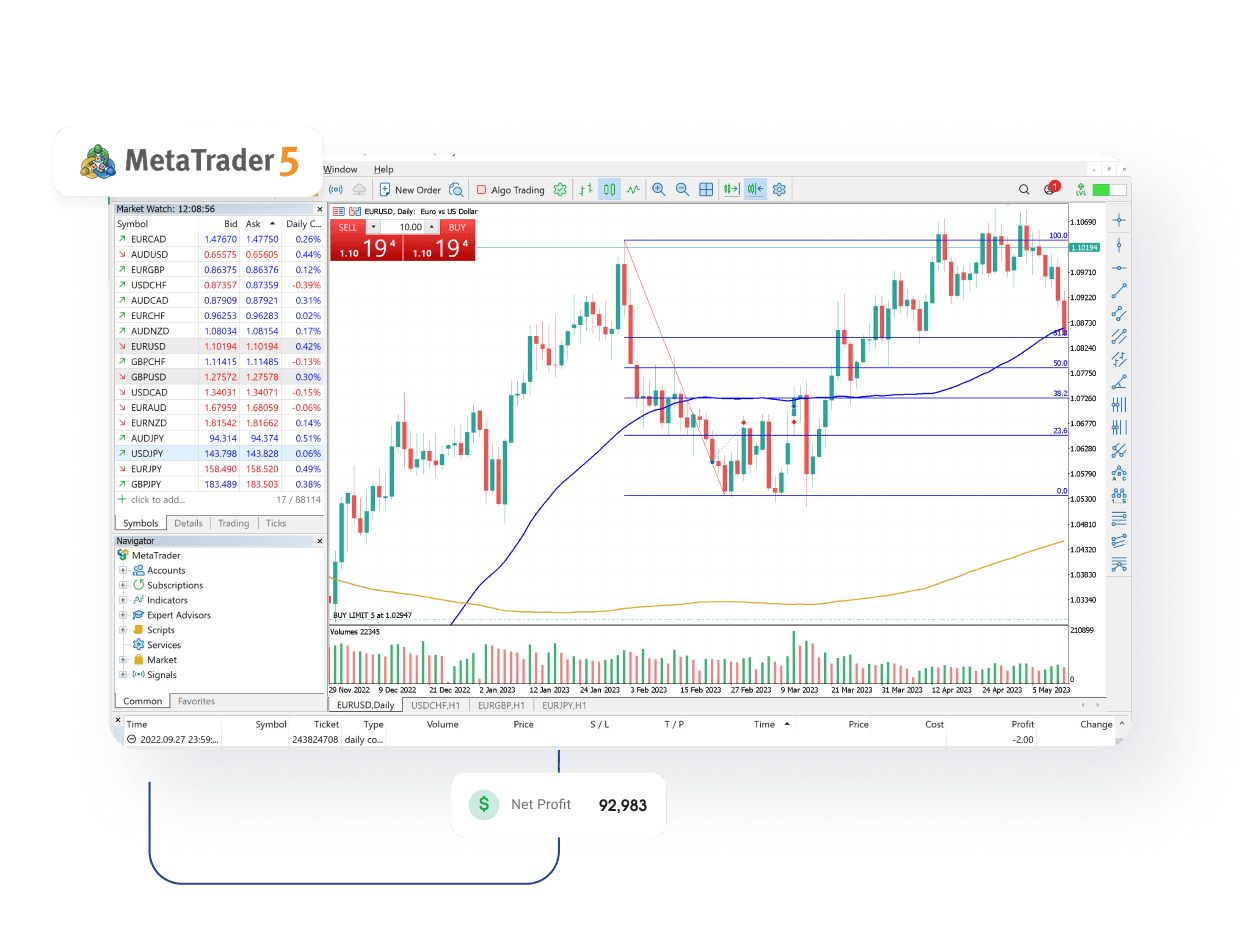Zoom in on the chart

(658, 189)
